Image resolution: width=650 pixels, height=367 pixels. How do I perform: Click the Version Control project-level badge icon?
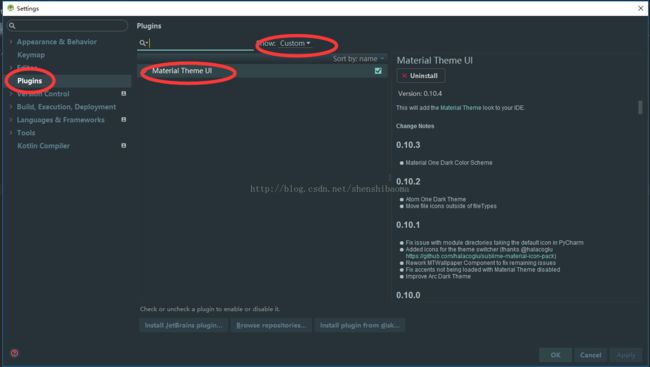[x=124, y=94]
